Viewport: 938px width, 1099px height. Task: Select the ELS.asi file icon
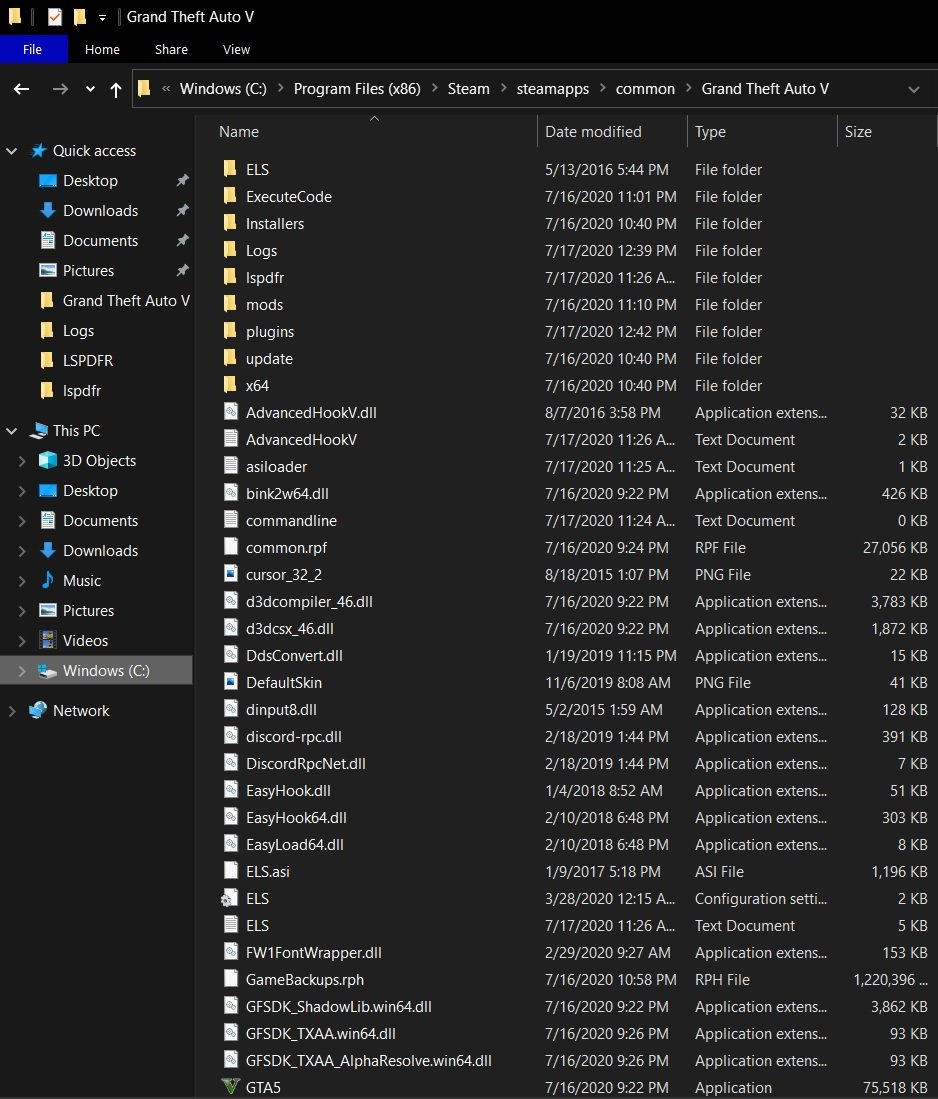[x=231, y=871]
